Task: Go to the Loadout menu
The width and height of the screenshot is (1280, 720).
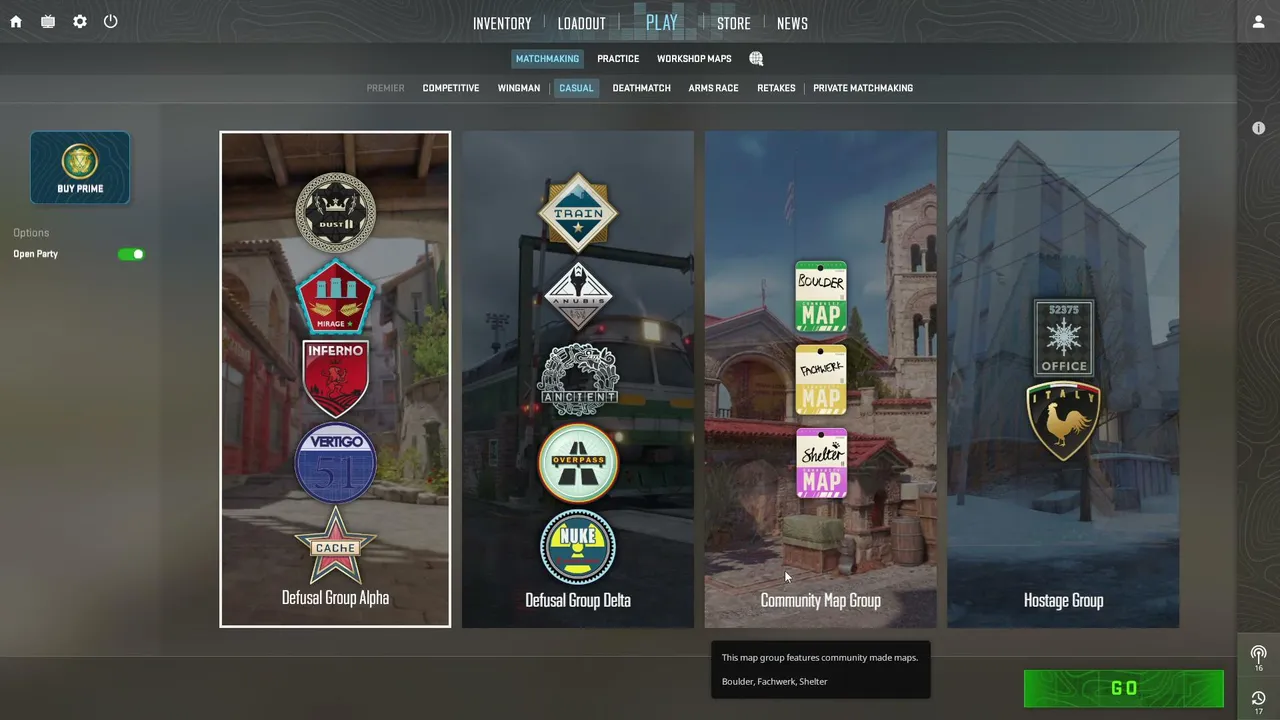Action: point(582,23)
